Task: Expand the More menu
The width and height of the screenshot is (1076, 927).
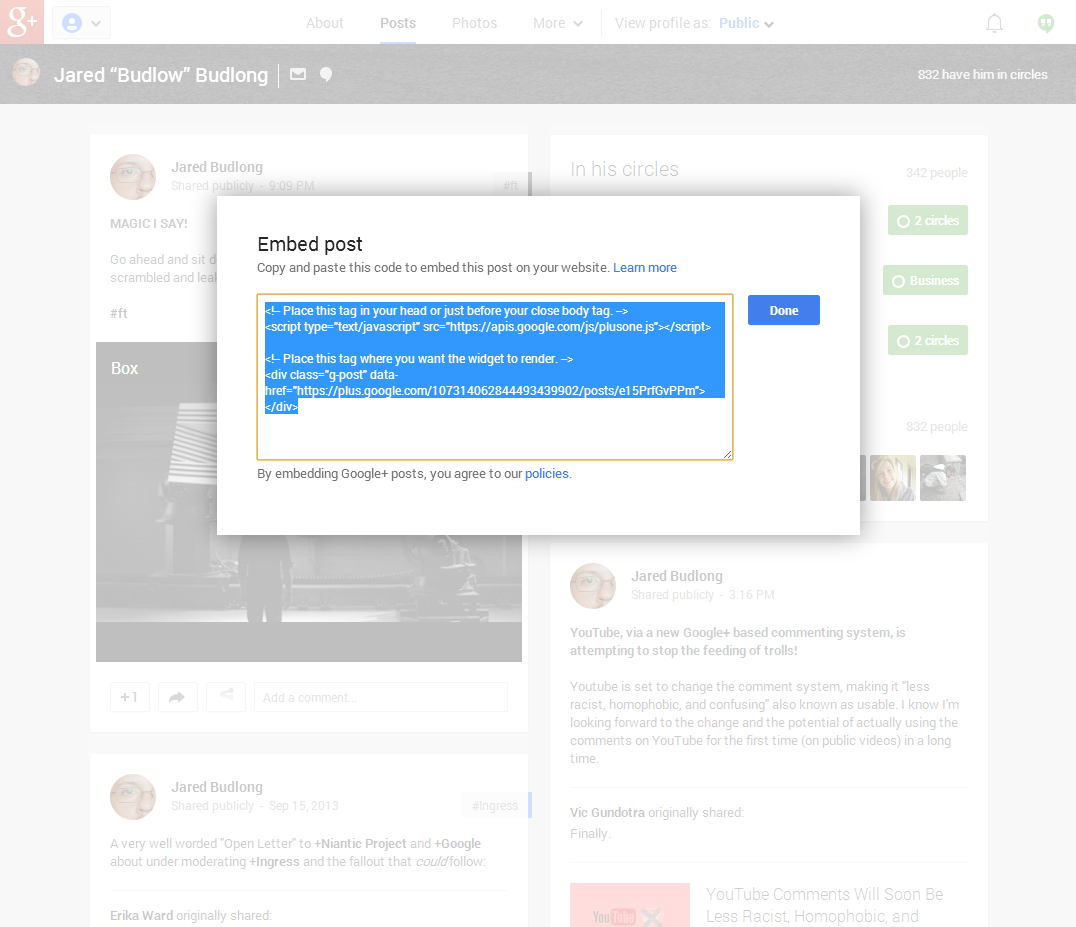Action: click(x=557, y=23)
